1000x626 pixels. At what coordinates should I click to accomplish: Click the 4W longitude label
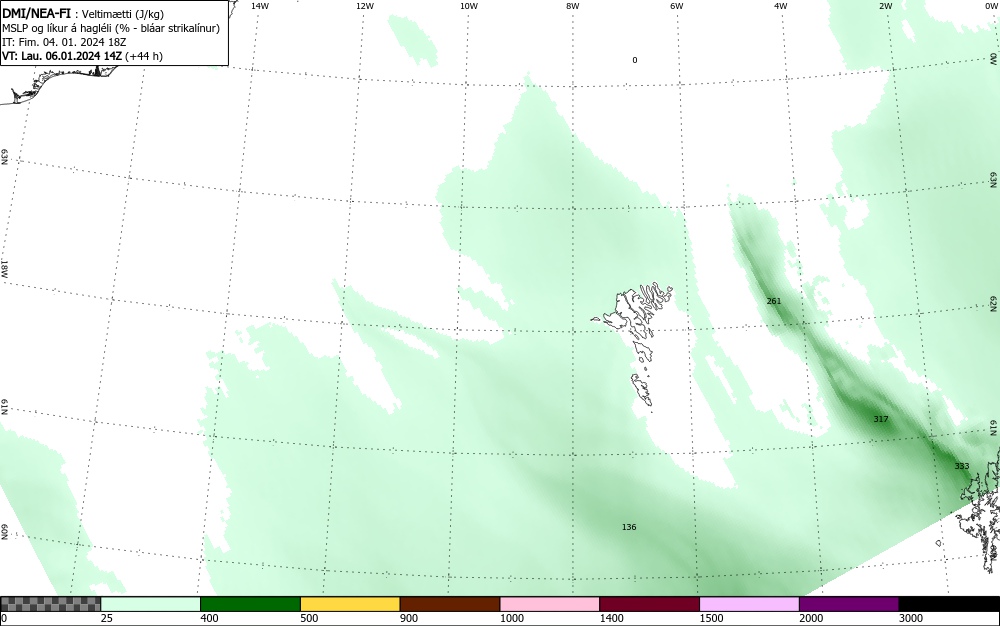click(781, 6)
